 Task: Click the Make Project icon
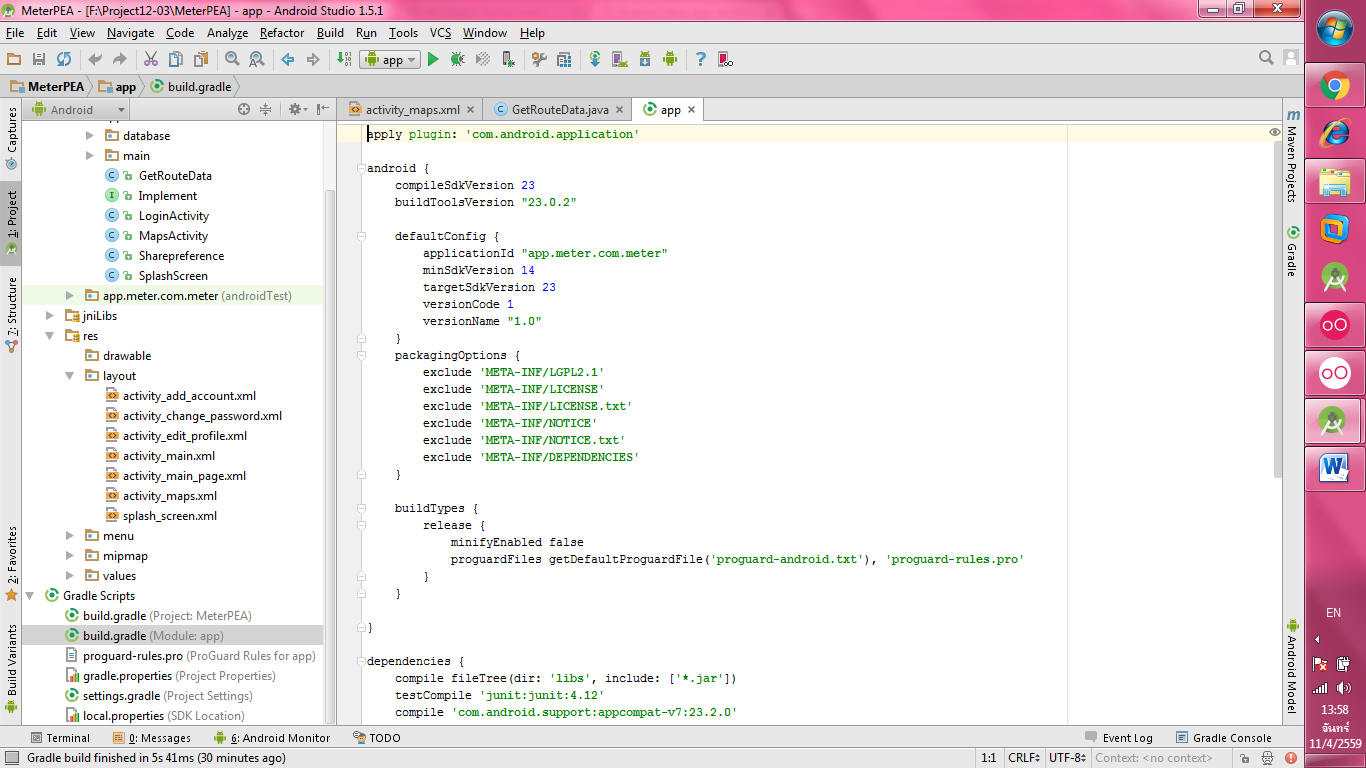click(344, 60)
